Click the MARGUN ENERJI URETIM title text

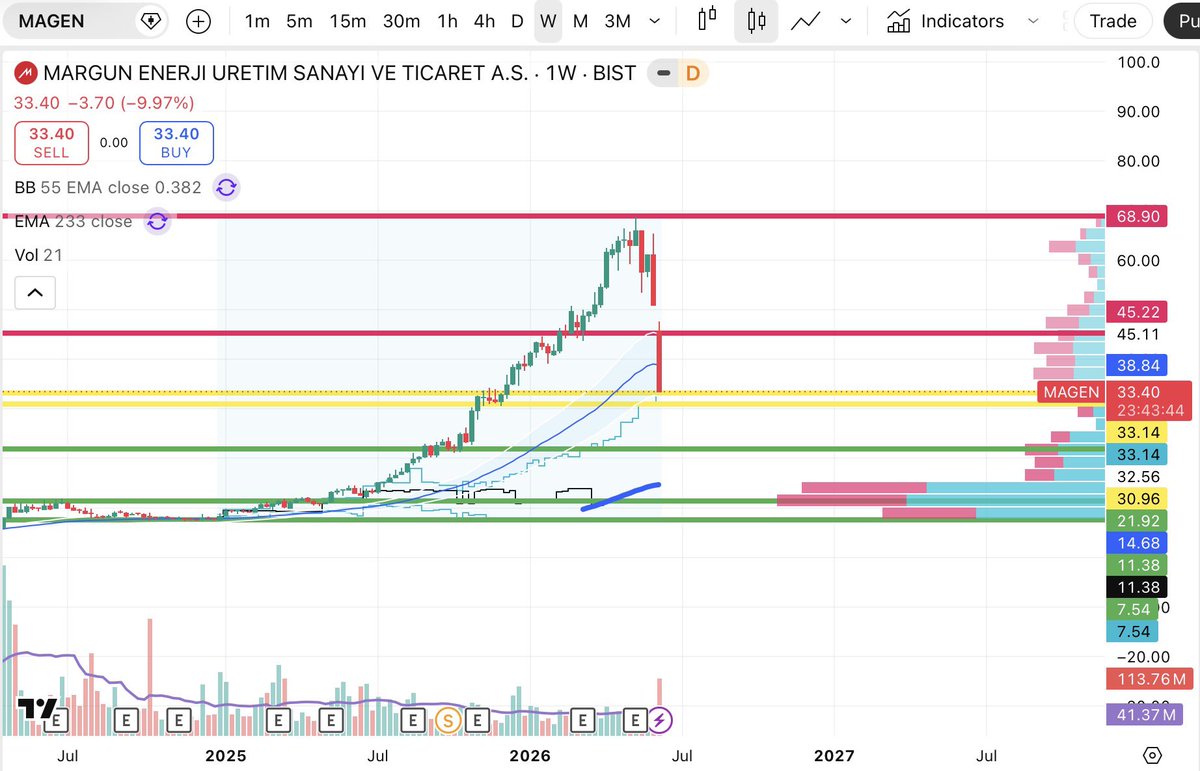pyautogui.click(x=285, y=73)
